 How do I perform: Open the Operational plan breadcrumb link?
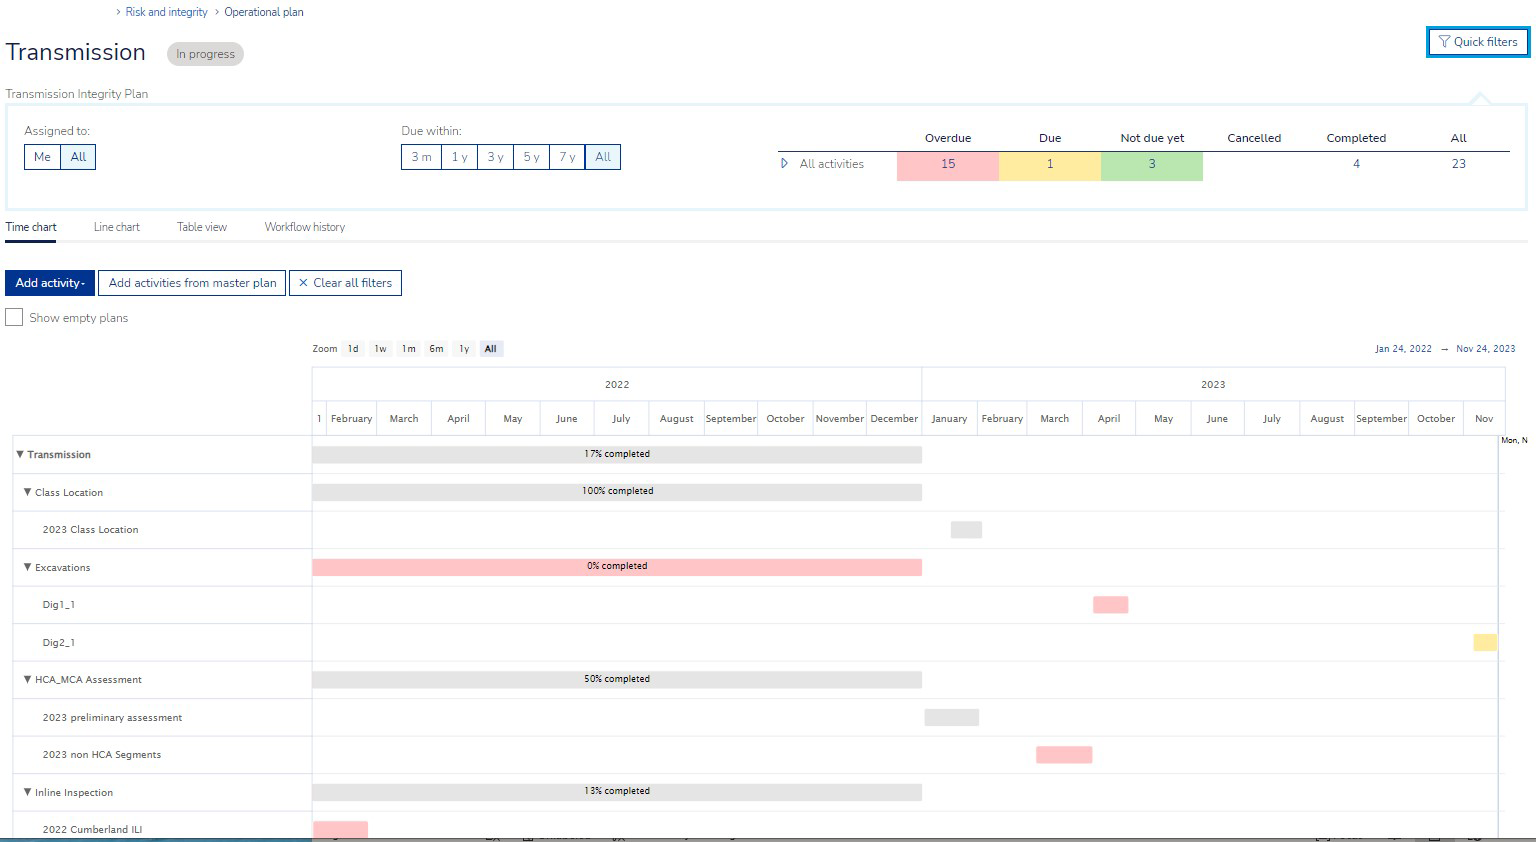263,11
